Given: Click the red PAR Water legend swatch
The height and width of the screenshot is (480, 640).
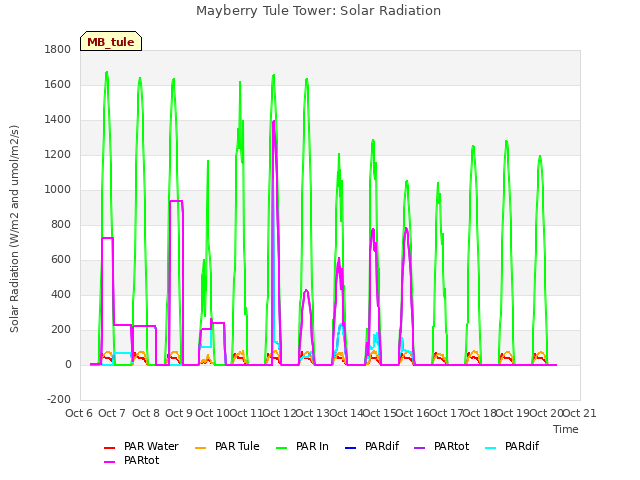Looking at the screenshot, I should [110, 448].
